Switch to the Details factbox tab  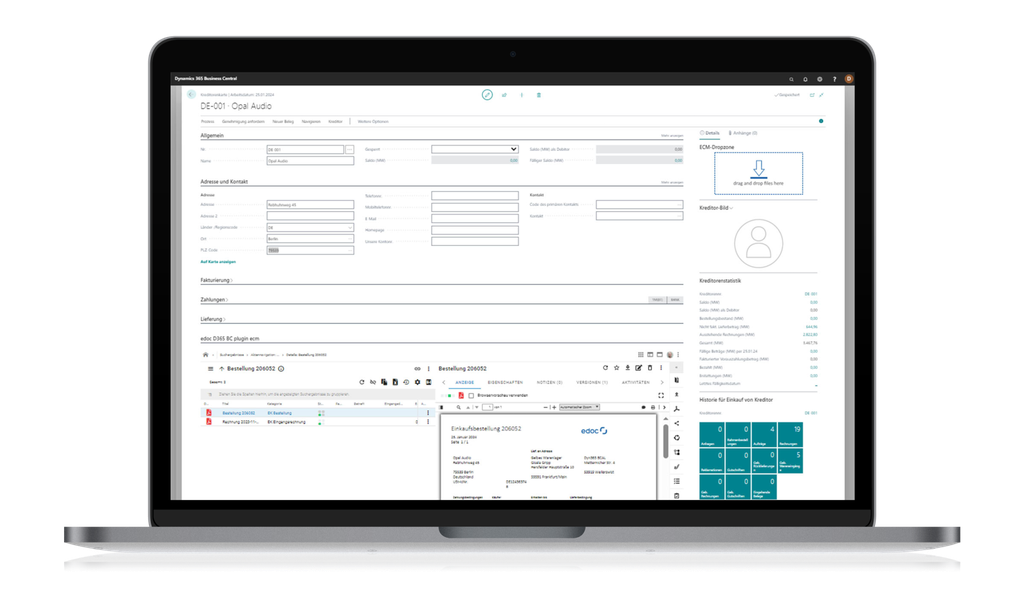[x=710, y=133]
